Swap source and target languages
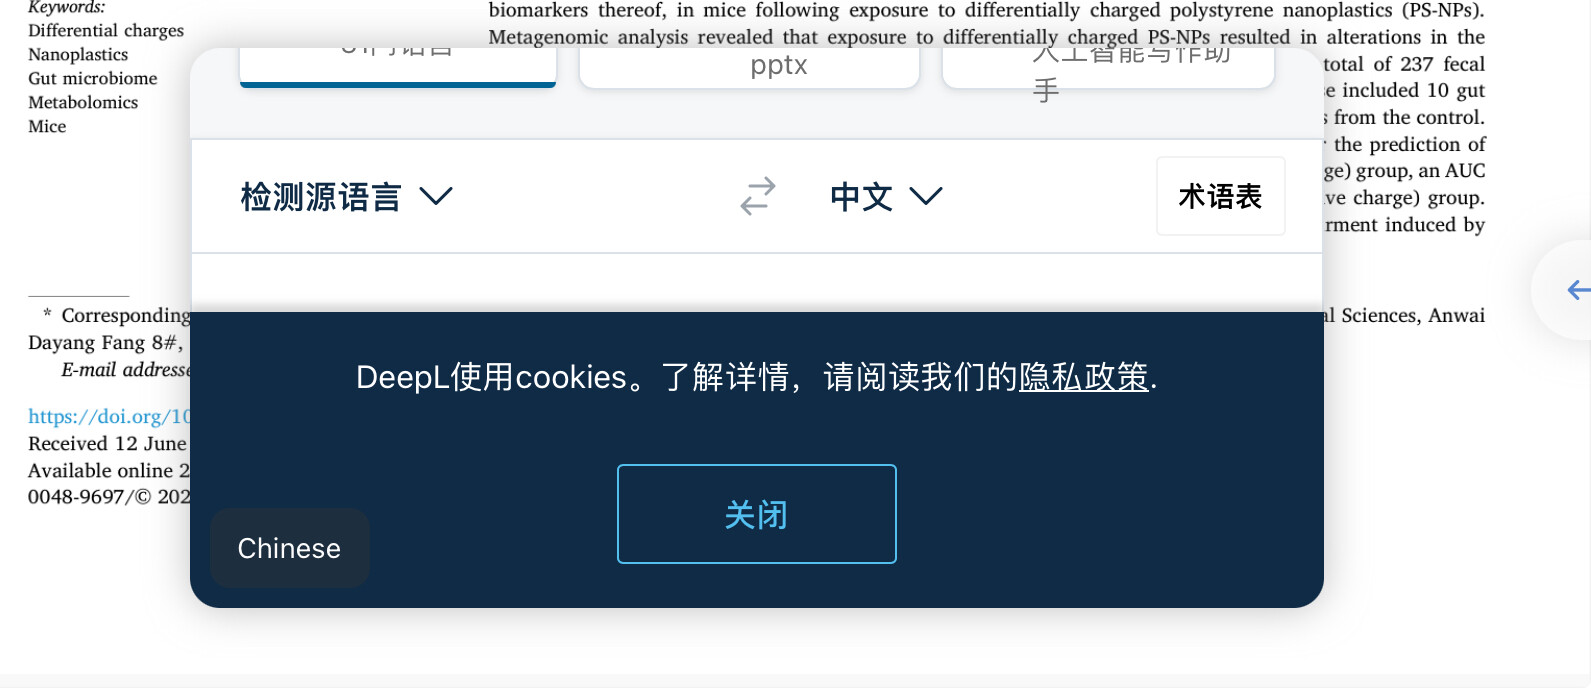Viewport: 1591px width, 688px height. pos(758,196)
